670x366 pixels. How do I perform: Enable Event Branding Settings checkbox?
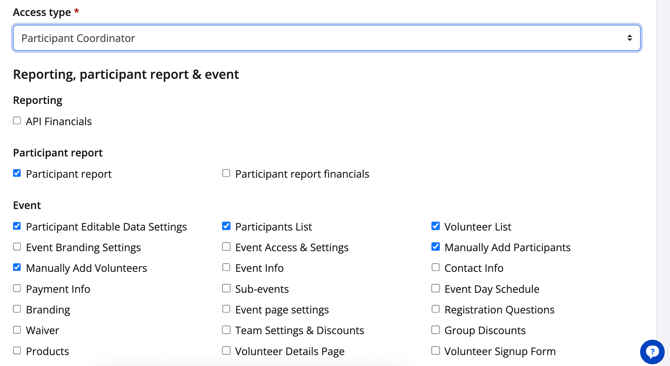pyautogui.click(x=17, y=247)
